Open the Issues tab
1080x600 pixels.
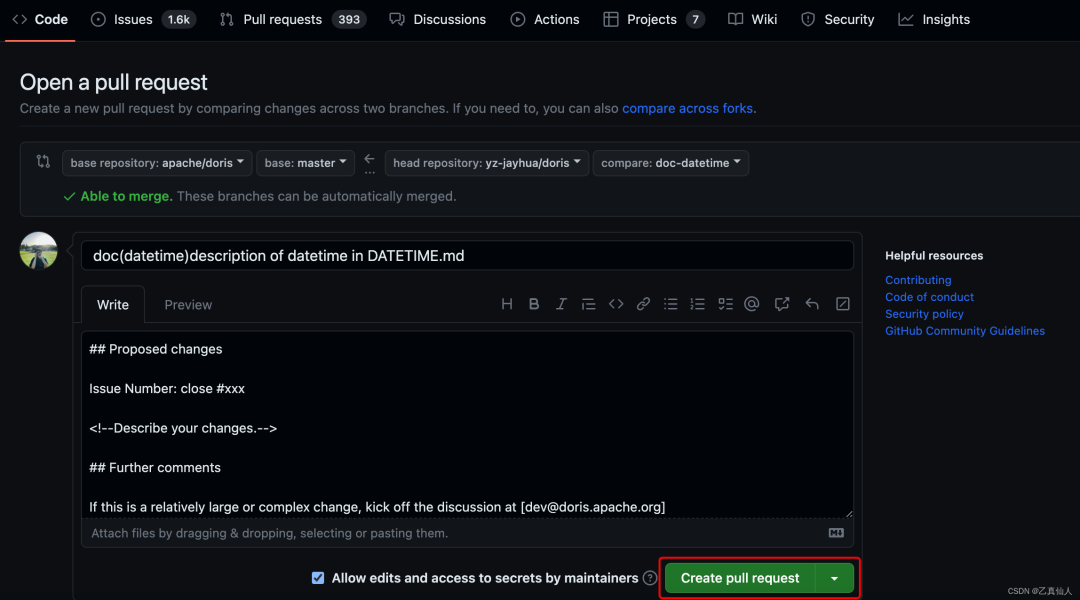coord(143,19)
